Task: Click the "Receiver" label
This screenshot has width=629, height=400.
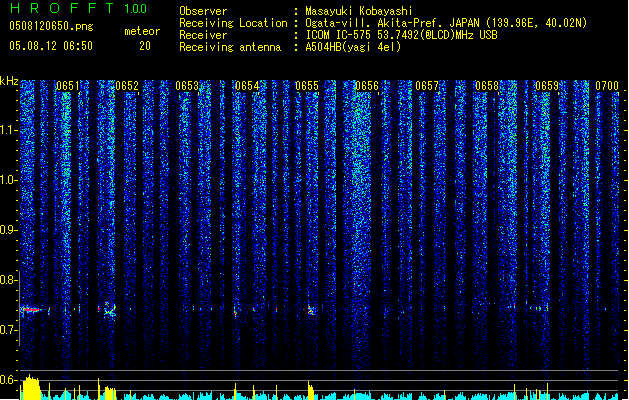Action: pos(203,35)
